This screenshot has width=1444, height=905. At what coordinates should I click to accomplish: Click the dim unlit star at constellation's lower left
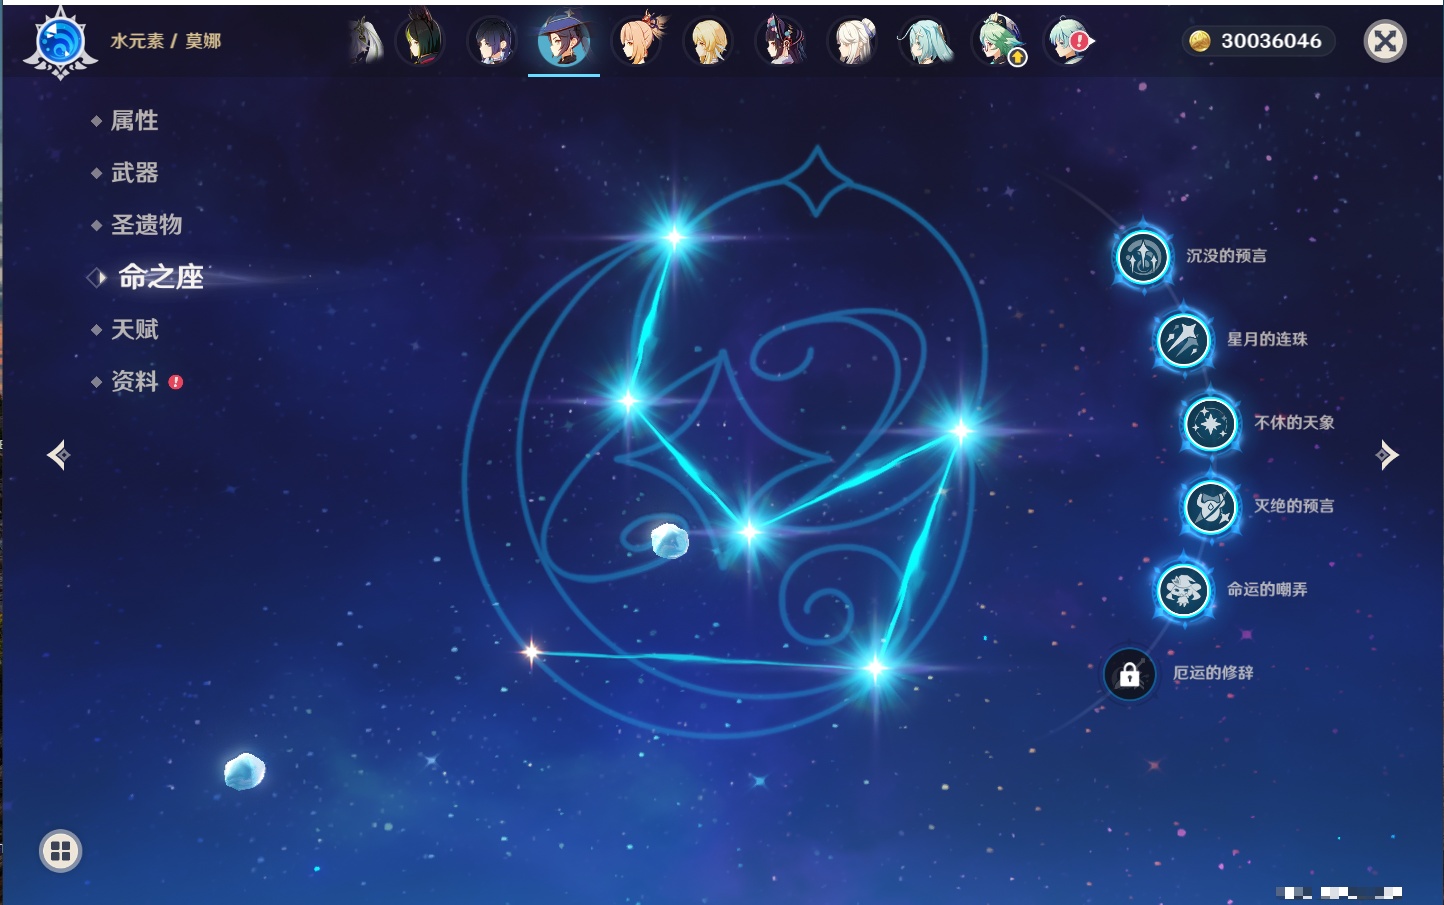[x=531, y=653]
